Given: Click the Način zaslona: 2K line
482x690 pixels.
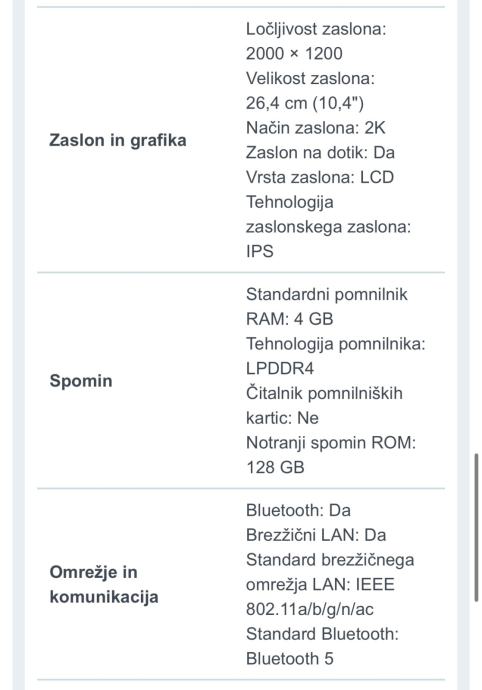Looking at the screenshot, I should tap(315, 128).
